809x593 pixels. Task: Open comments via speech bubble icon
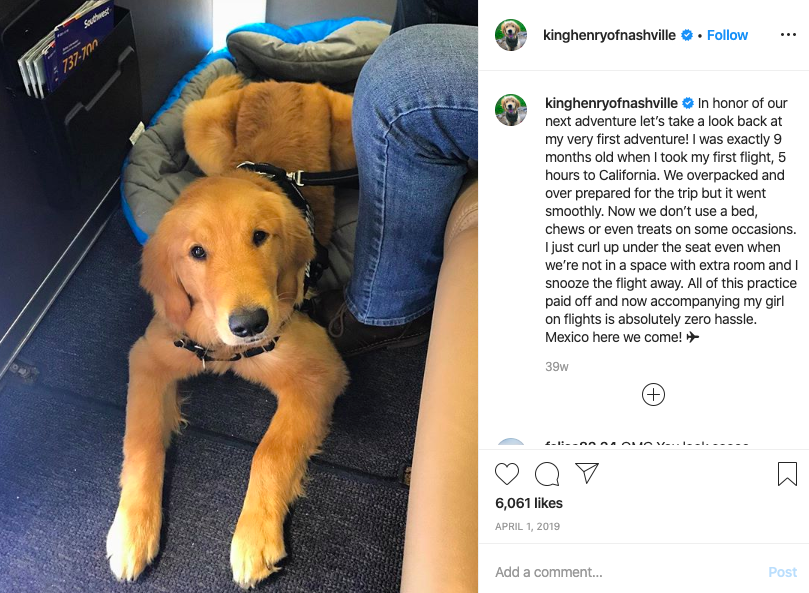[x=547, y=474]
